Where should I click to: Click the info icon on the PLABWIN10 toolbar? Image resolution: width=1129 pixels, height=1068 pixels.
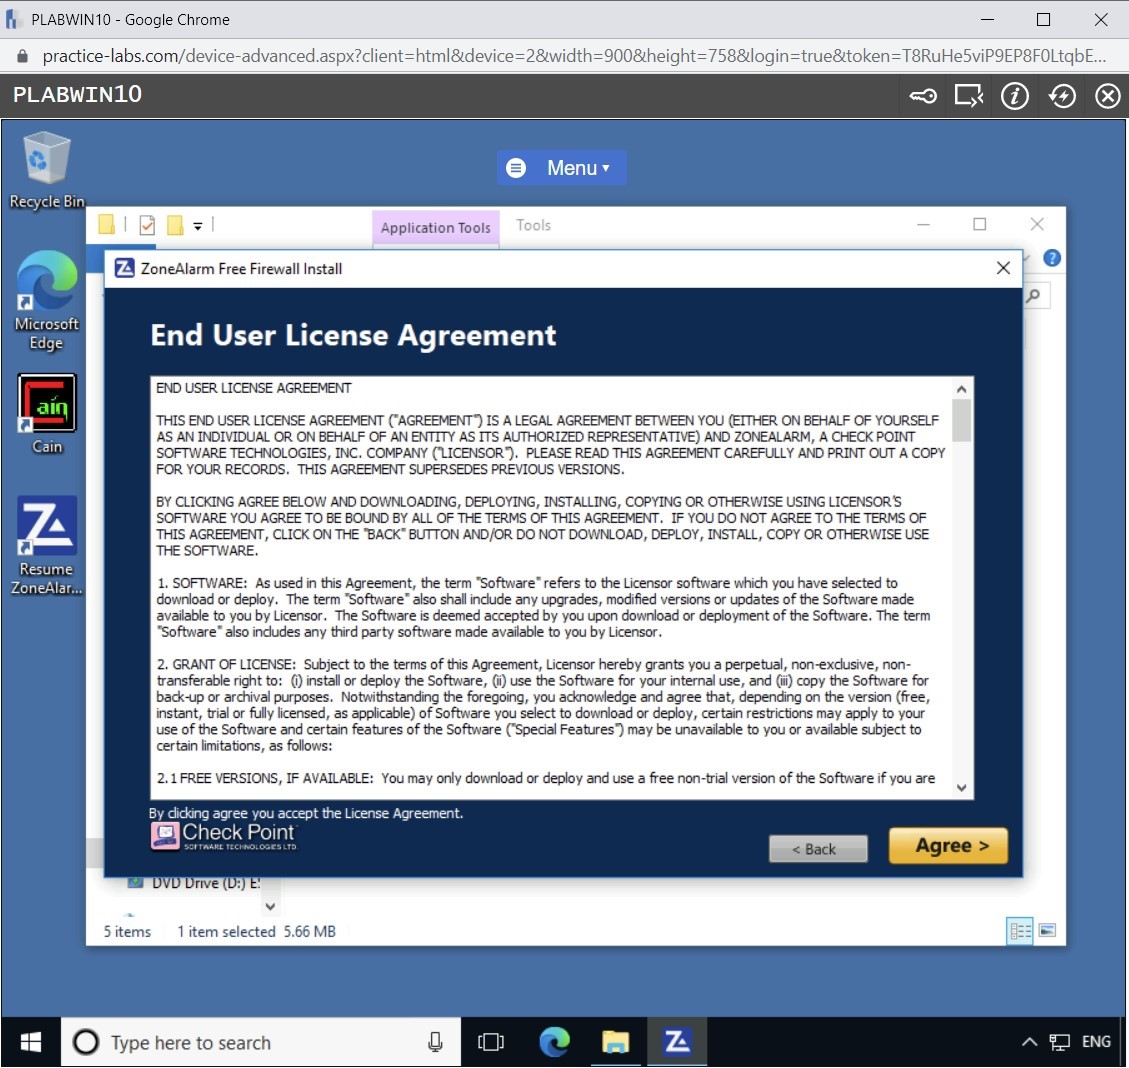point(1014,95)
